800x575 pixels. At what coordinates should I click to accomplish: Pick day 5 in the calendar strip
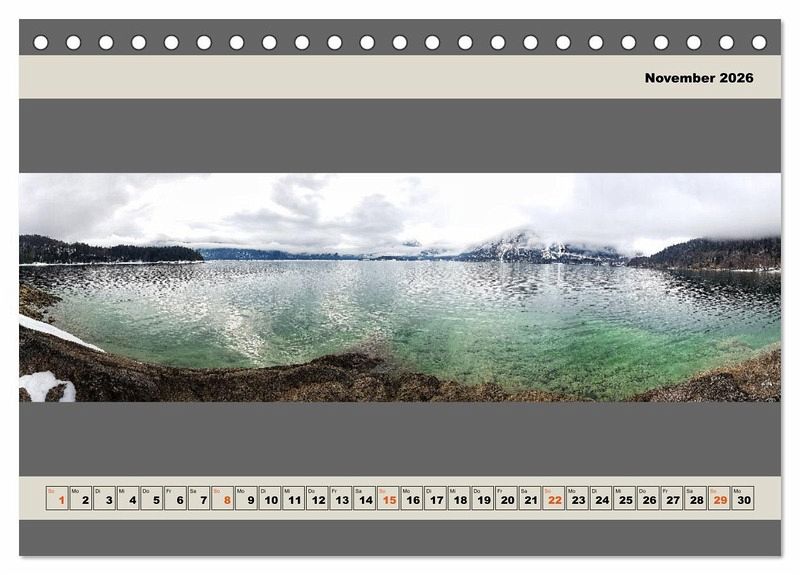152,498
